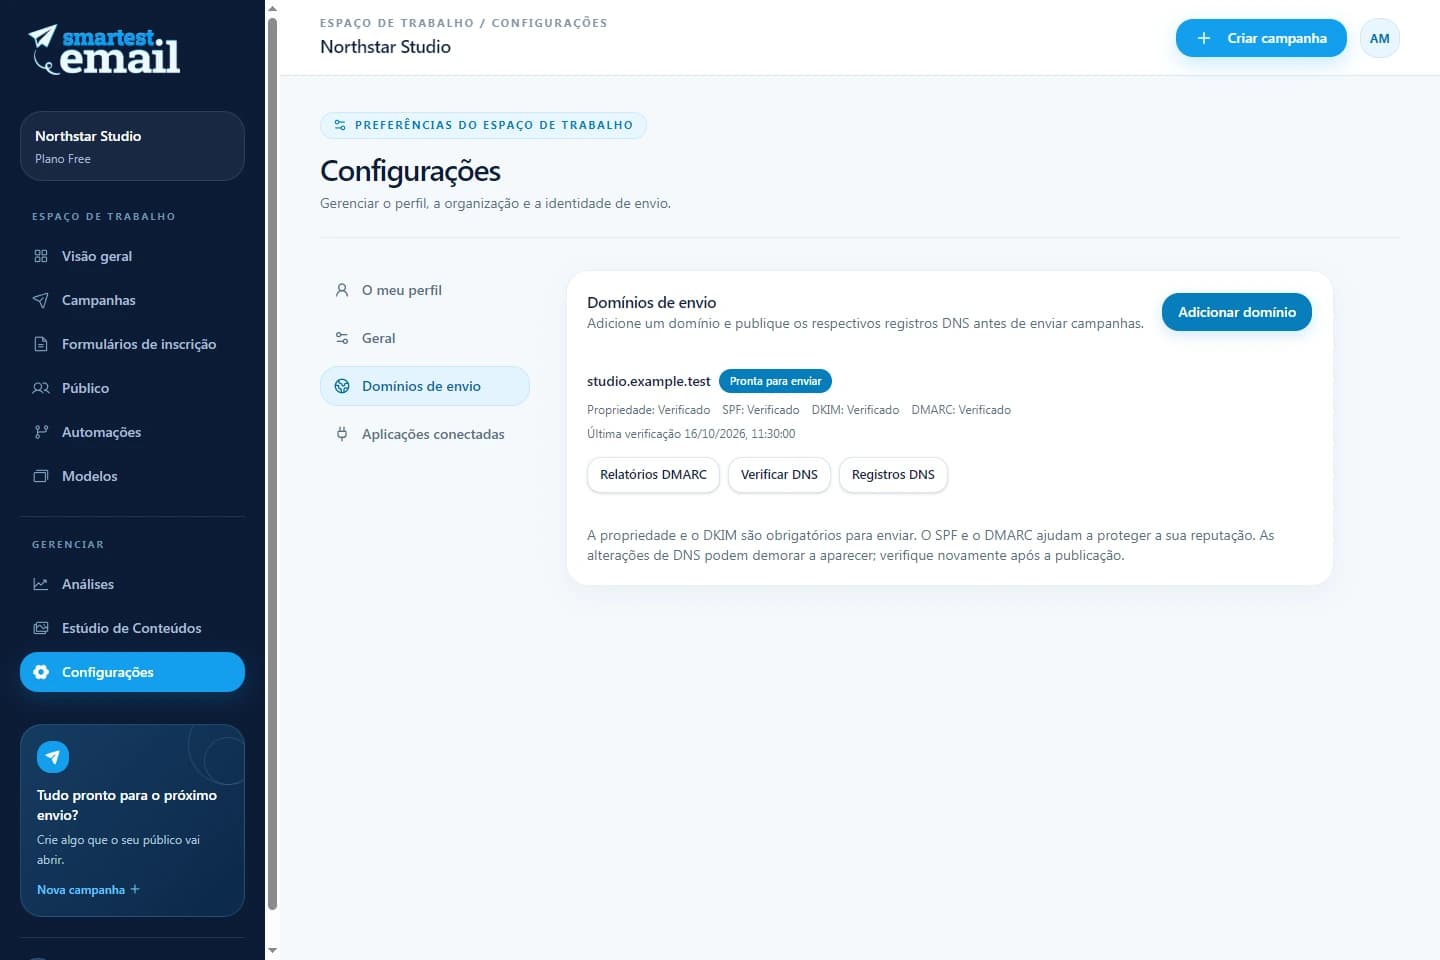Click the studio.example.test domain name
1440x960 pixels.
point(649,381)
